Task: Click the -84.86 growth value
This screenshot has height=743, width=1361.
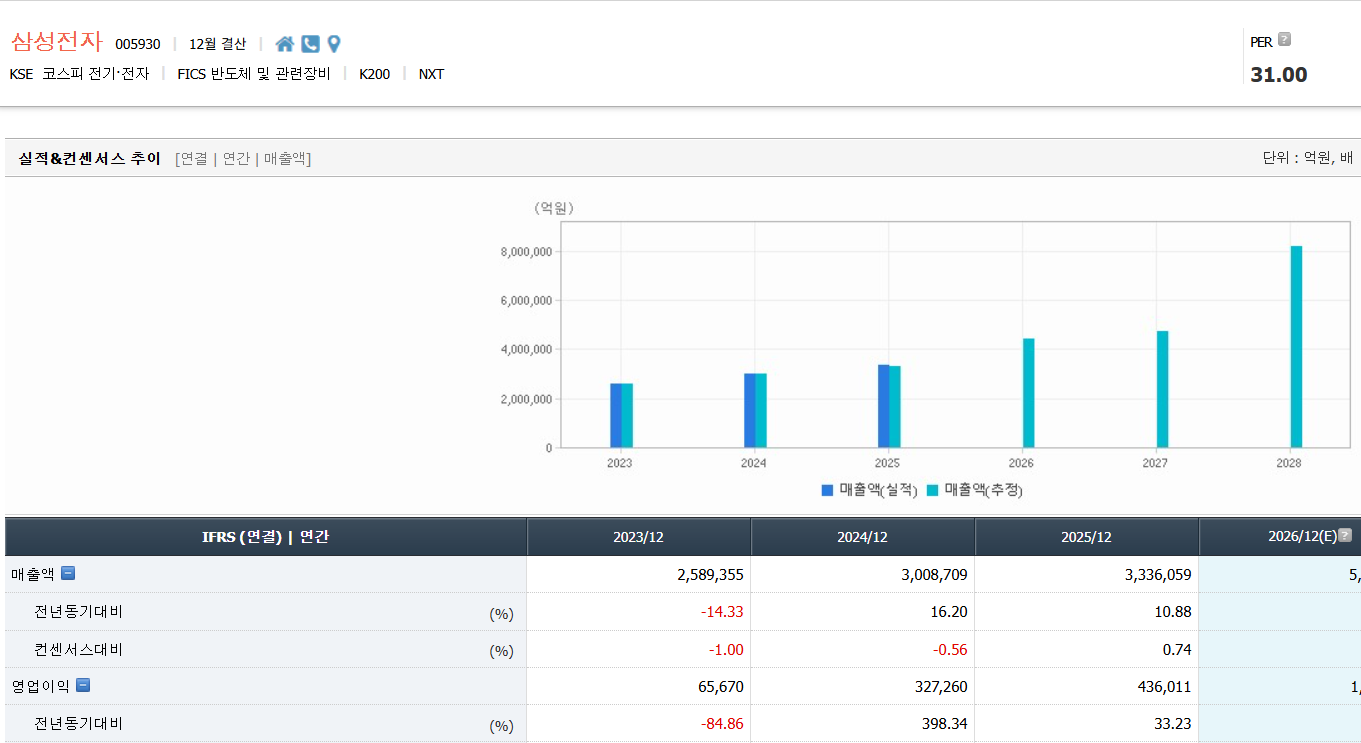Action: click(x=722, y=724)
